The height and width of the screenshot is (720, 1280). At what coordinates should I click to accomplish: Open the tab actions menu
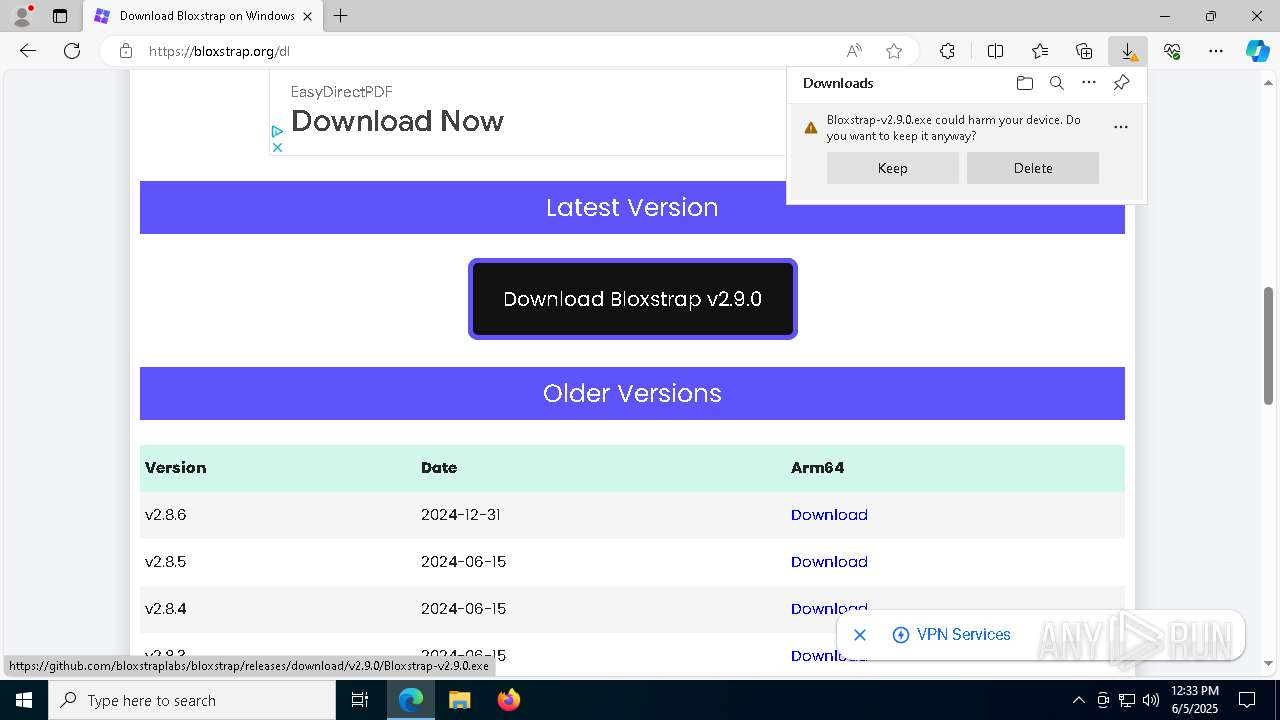(60, 16)
